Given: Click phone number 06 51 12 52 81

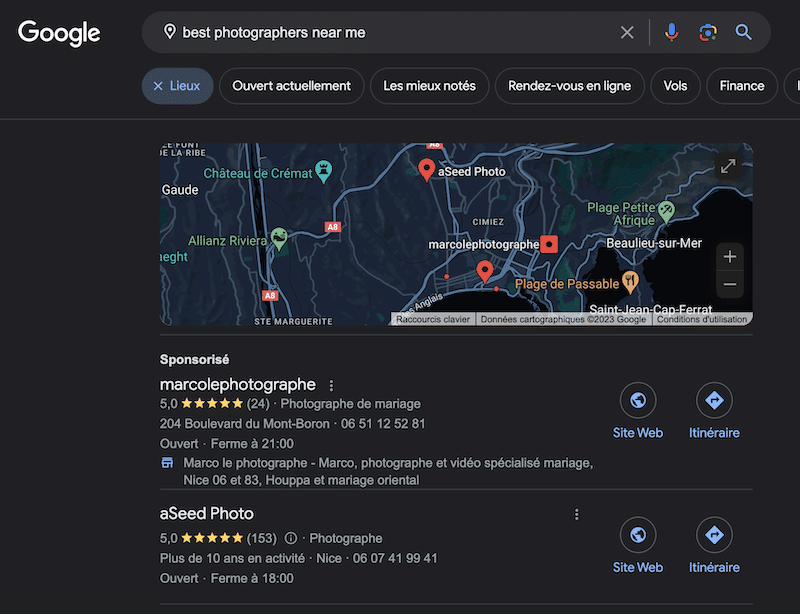Looking at the screenshot, I should (383, 424).
